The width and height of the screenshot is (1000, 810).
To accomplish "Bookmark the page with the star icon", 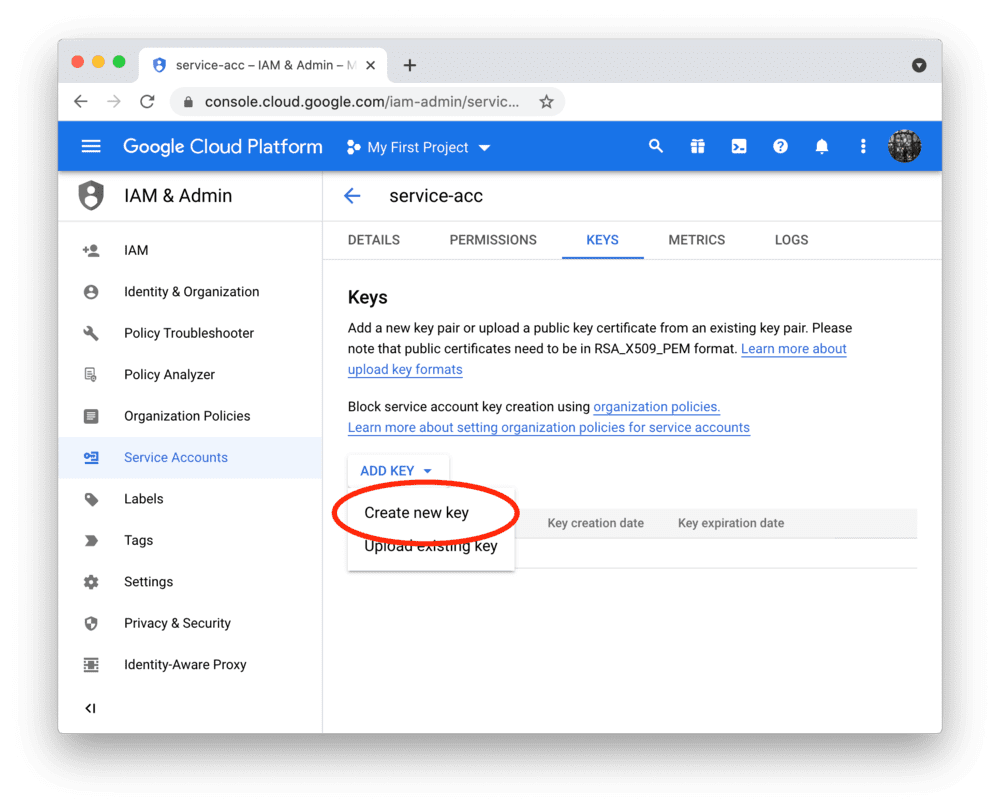I will point(546,101).
